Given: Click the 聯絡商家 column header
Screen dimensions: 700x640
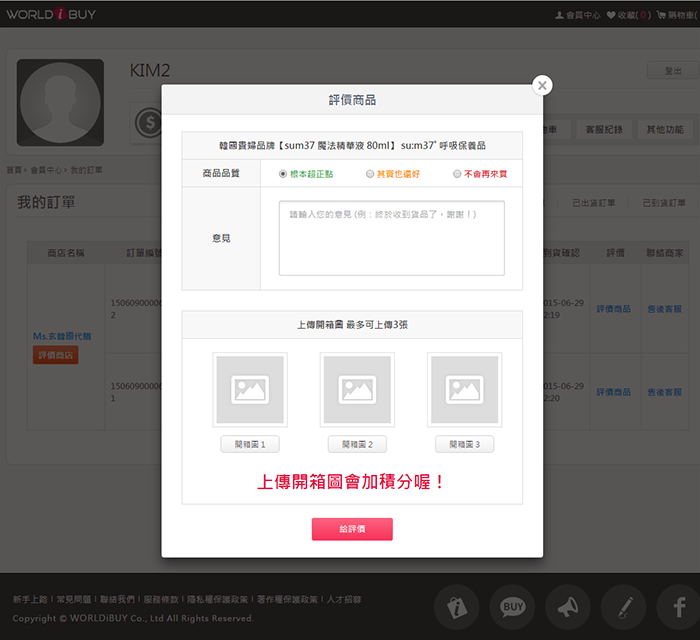Looking at the screenshot, I should [665, 253].
